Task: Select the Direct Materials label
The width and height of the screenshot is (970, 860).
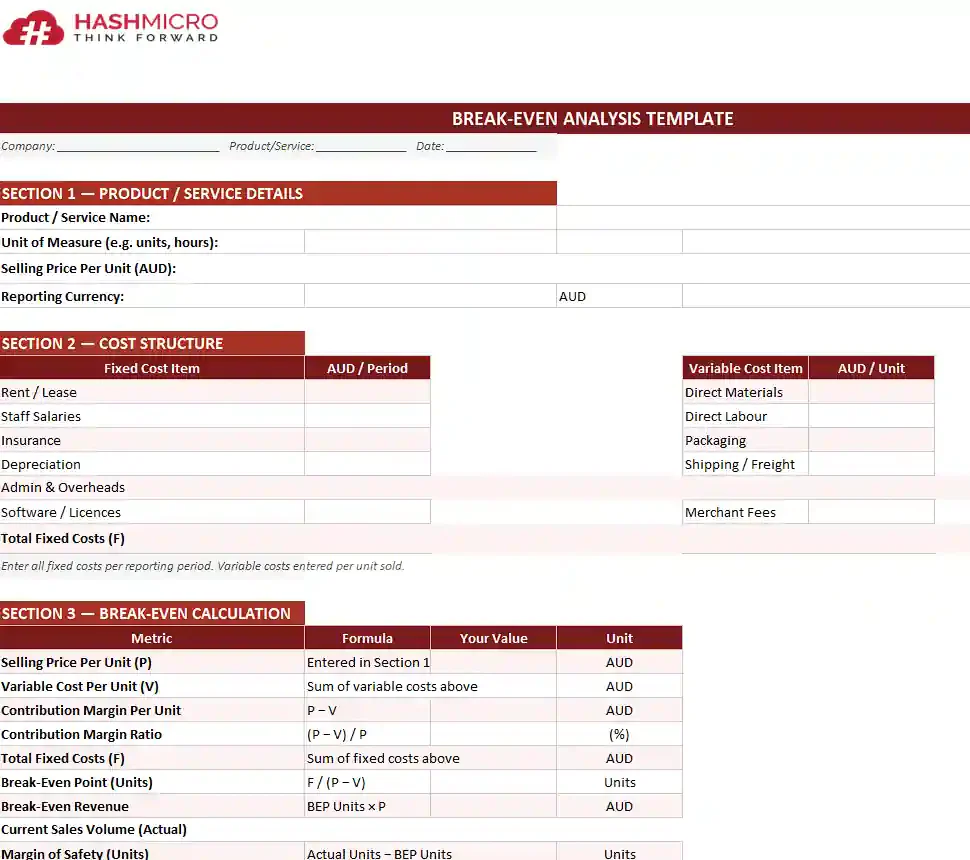Action: (734, 392)
